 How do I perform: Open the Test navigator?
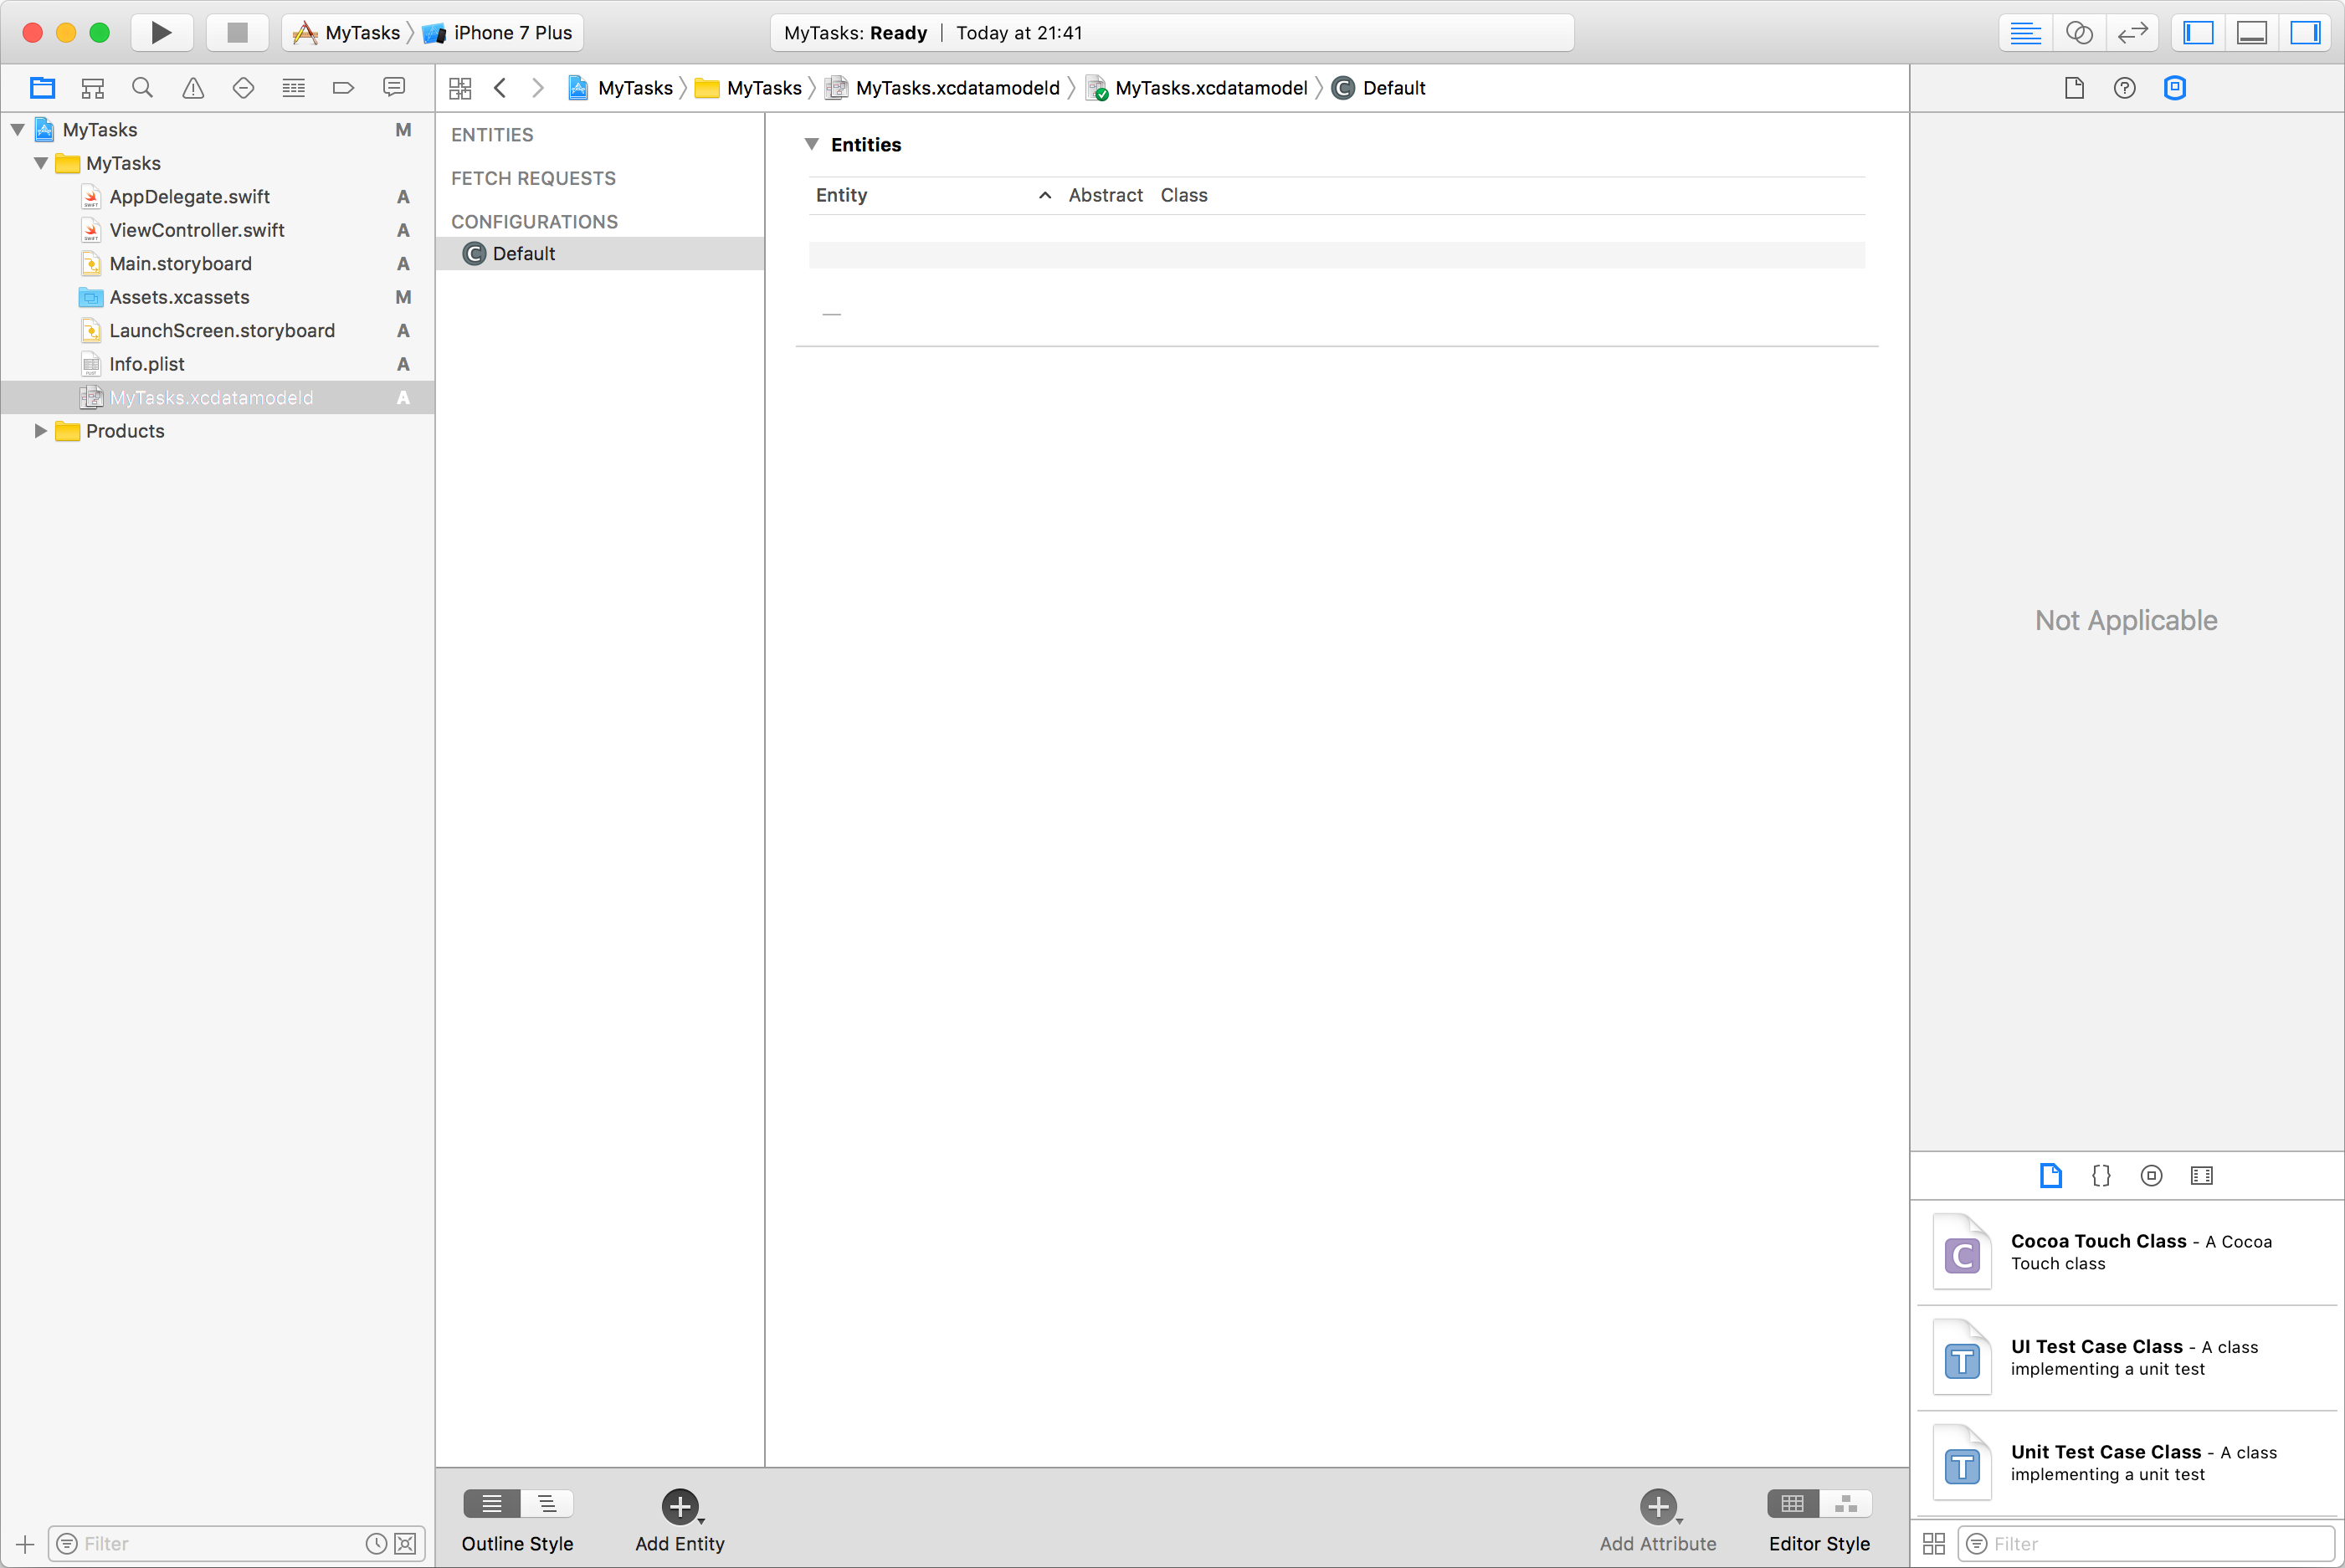243,88
